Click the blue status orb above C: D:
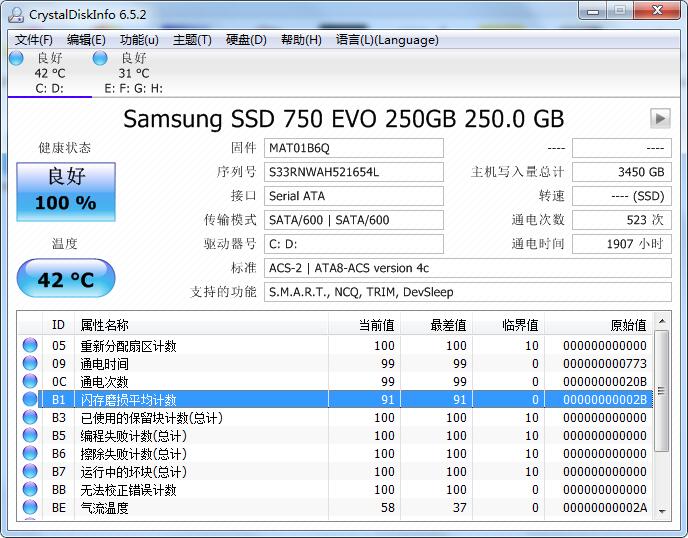Screen dimensions: 688x538 click(x=16, y=58)
